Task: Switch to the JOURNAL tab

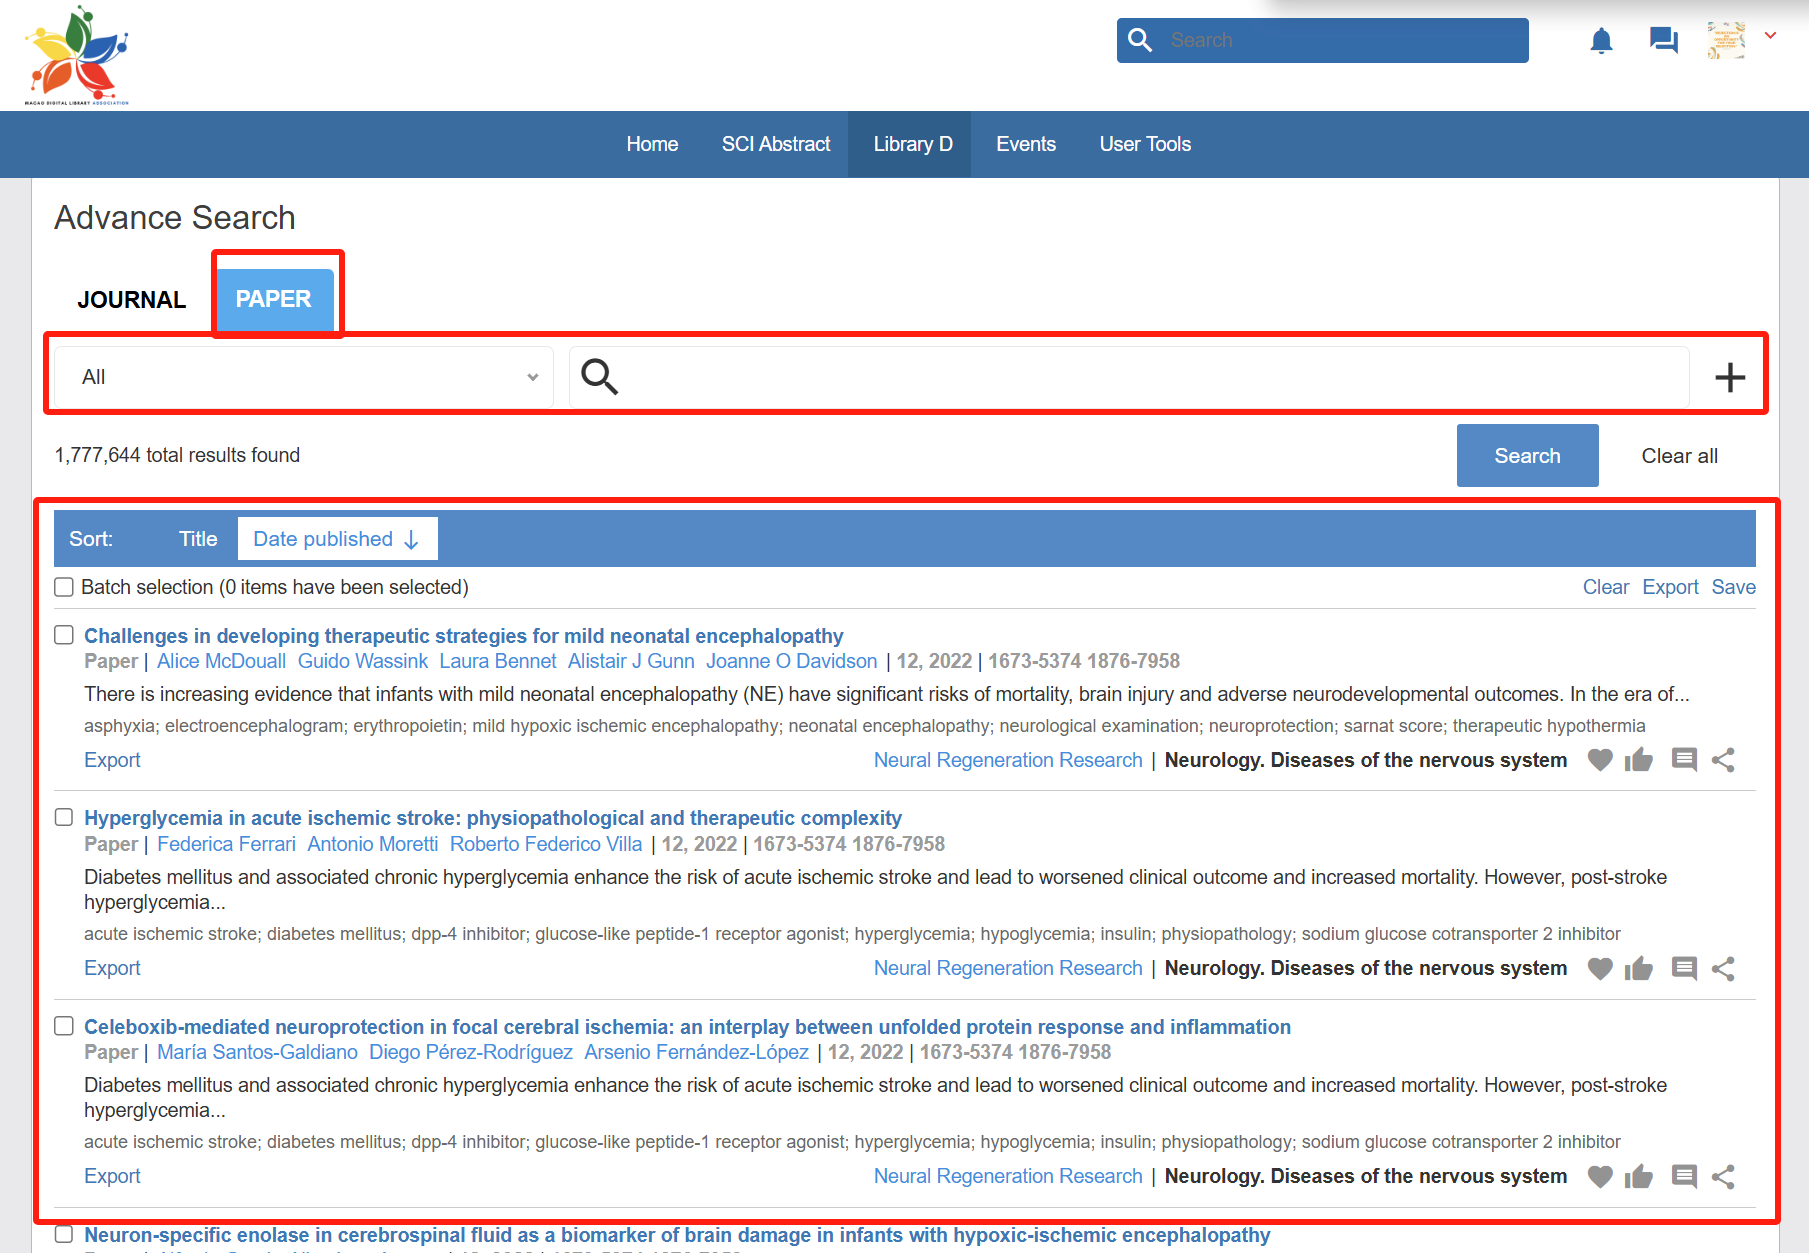Action: (x=132, y=300)
